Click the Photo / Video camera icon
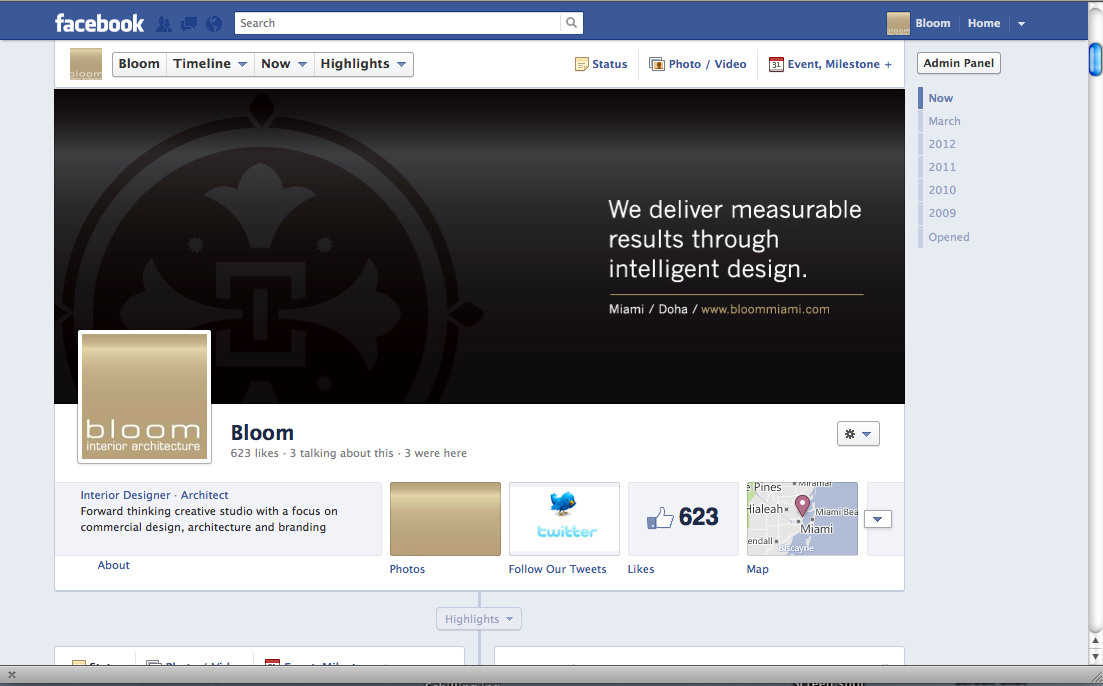Image resolution: width=1103 pixels, height=686 pixels. [x=656, y=65]
